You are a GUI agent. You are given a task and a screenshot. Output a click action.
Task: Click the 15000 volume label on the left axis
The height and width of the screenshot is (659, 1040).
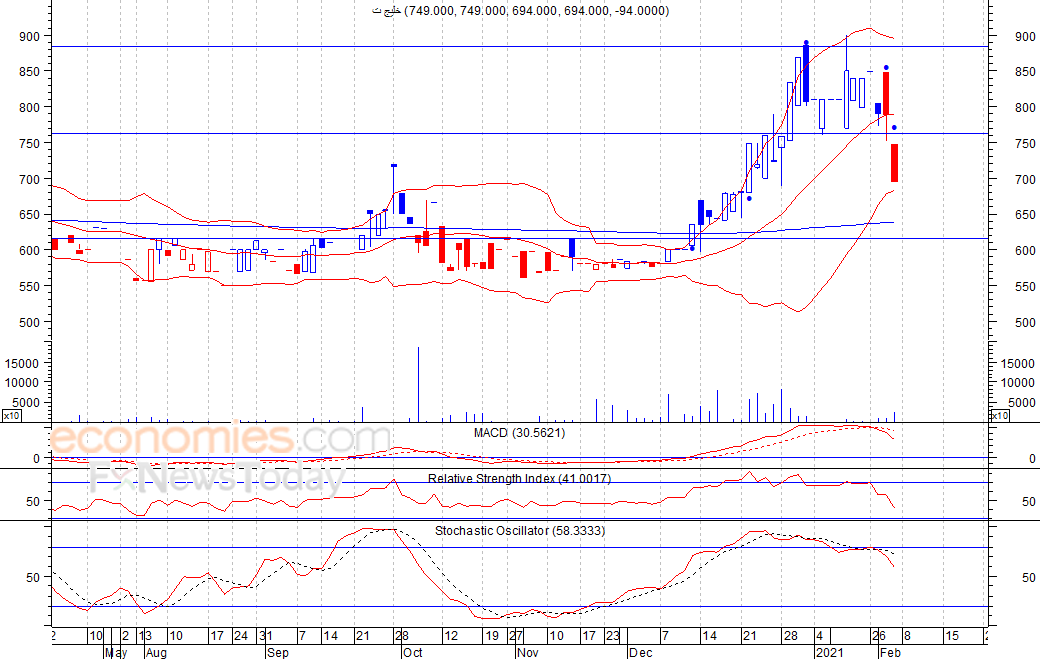21,363
